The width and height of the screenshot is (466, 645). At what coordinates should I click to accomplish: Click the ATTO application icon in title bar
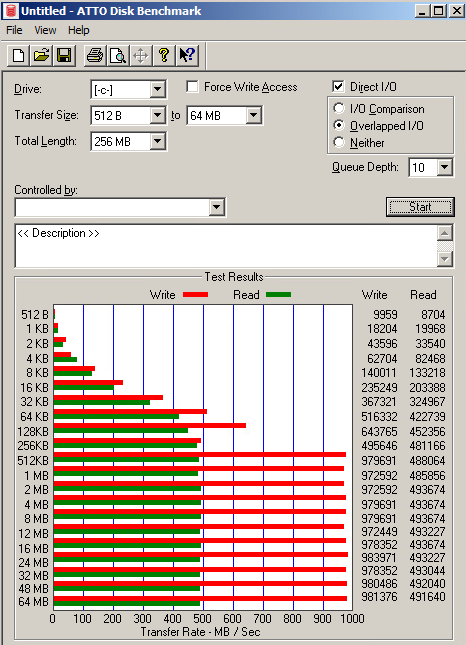click(11, 11)
